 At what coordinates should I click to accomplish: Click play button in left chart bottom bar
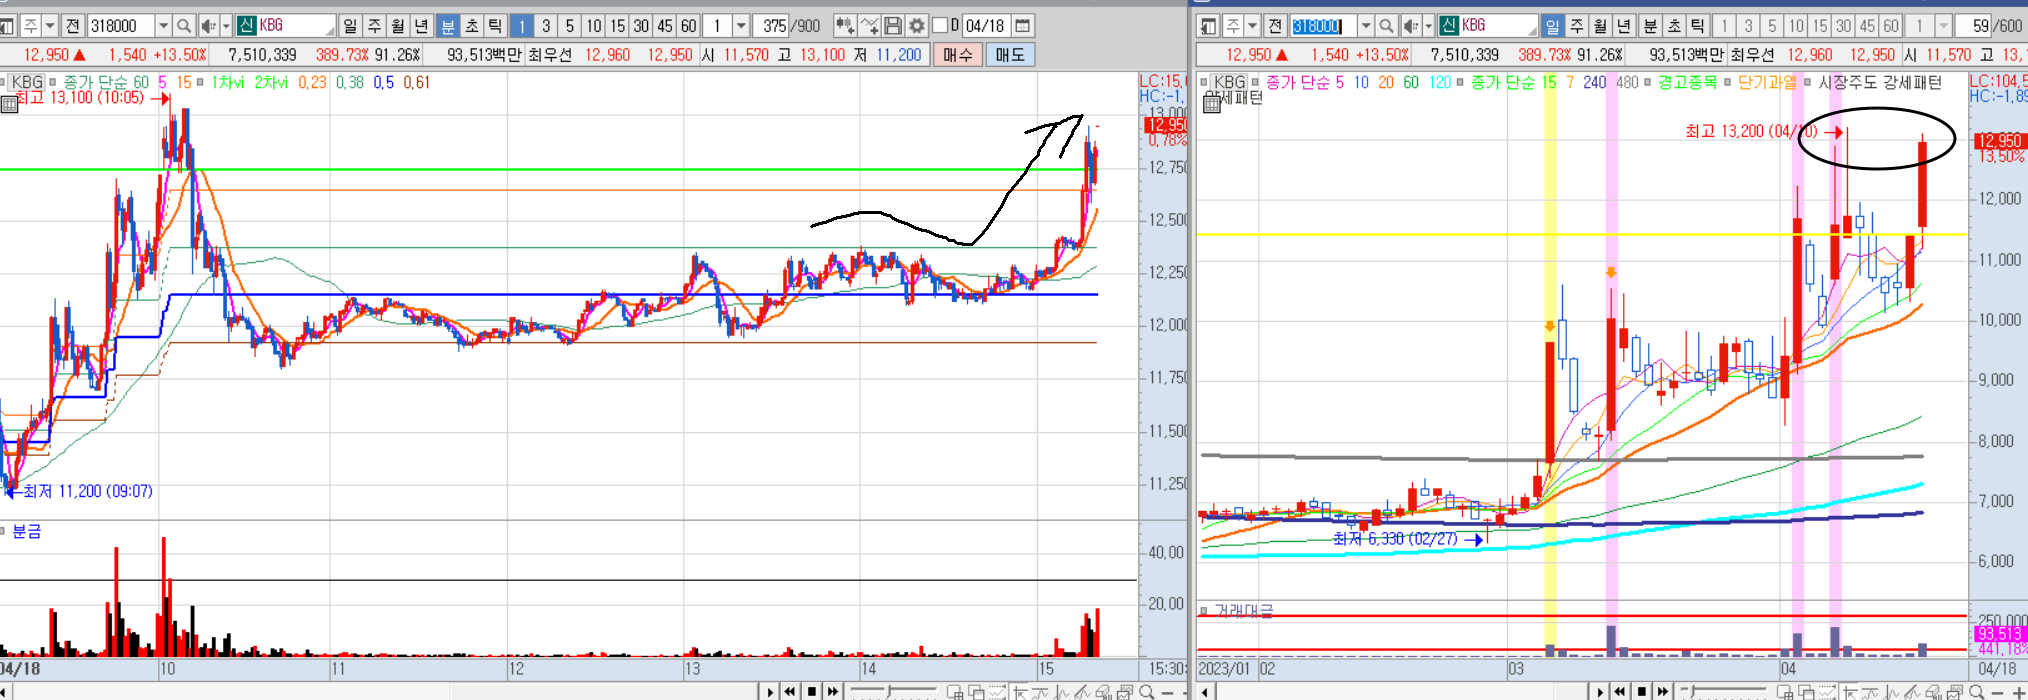pyautogui.click(x=770, y=692)
